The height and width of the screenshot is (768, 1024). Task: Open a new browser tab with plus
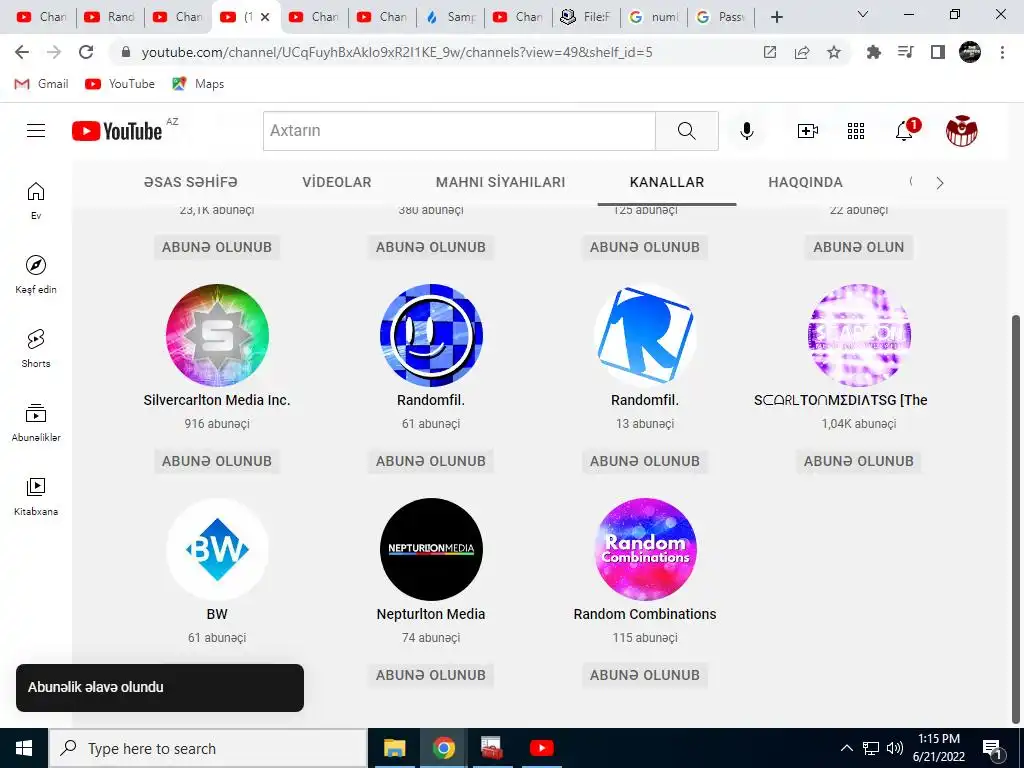(776, 17)
